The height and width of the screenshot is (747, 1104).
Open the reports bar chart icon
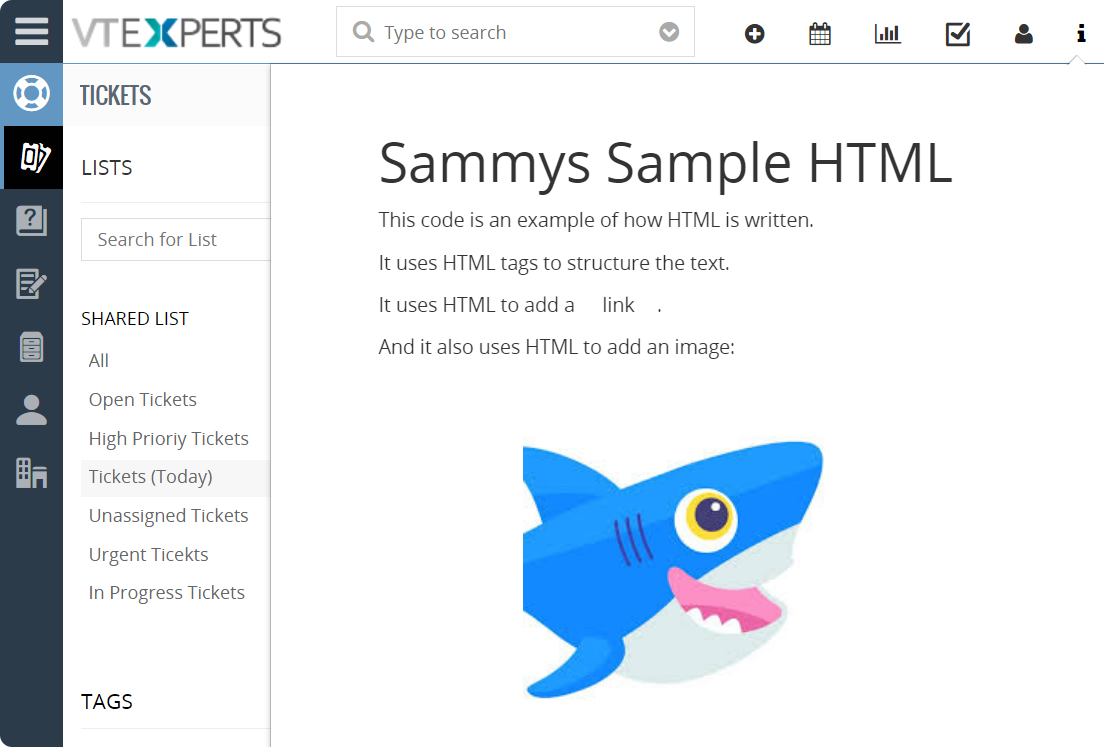pyautogui.click(x=887, y=33)
